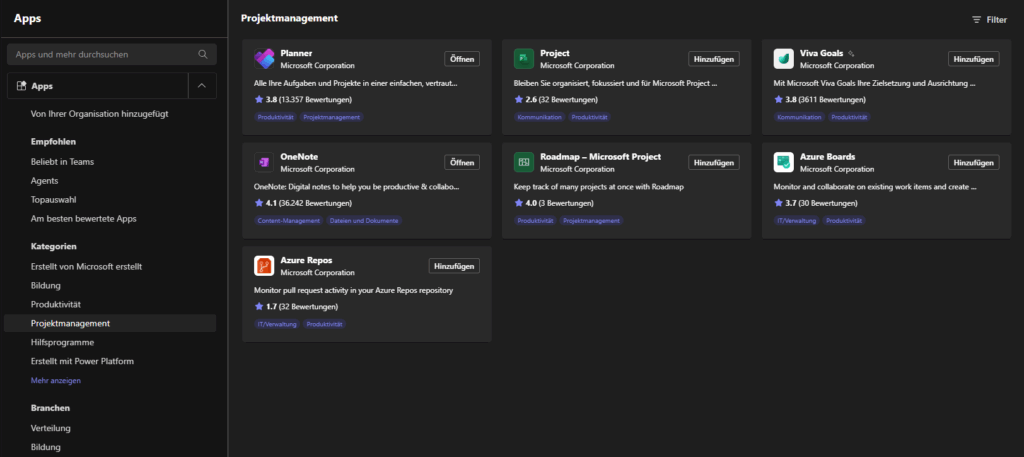Viewport: 1024px width, 457px height.
Task: Select Topauswahl in sidebar
Action: pyautogui.click(x=52, y=200)
